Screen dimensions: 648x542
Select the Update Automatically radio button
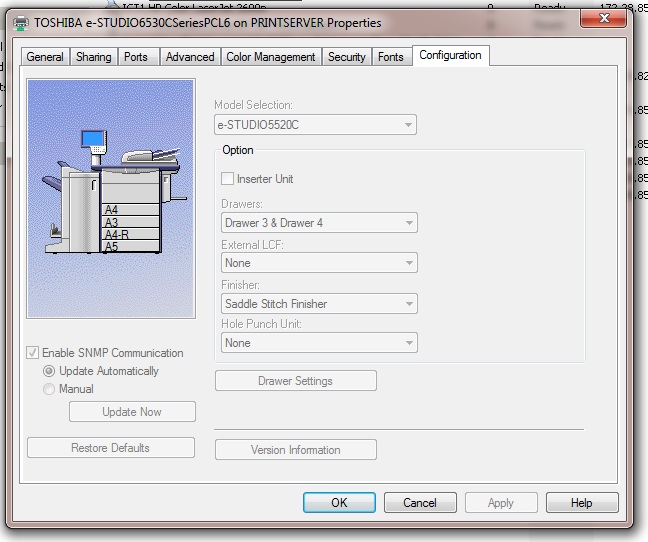pos(49,371)
